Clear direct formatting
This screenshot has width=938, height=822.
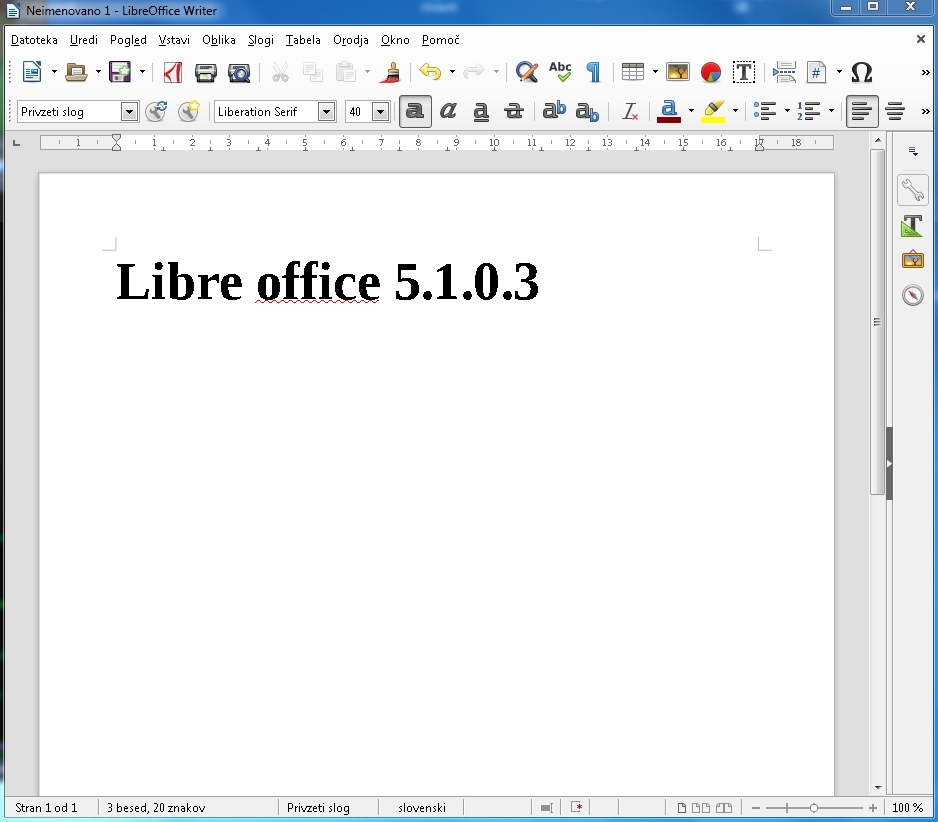tap(629, 111)
